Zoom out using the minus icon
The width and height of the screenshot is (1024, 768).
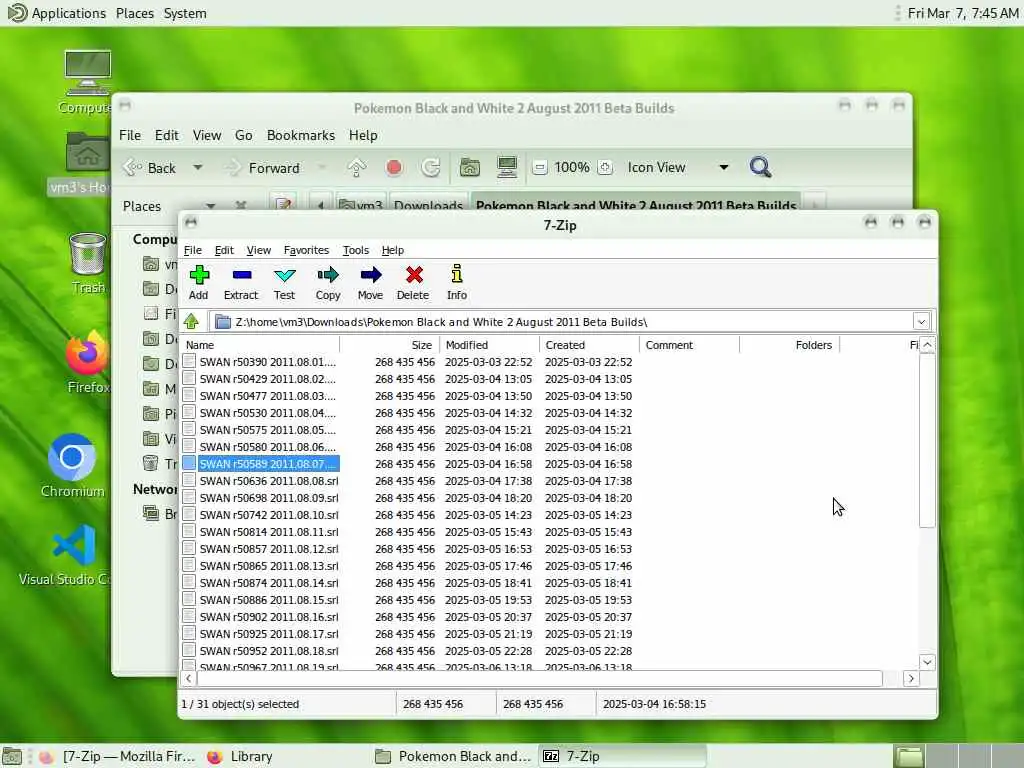pos(539,168)
